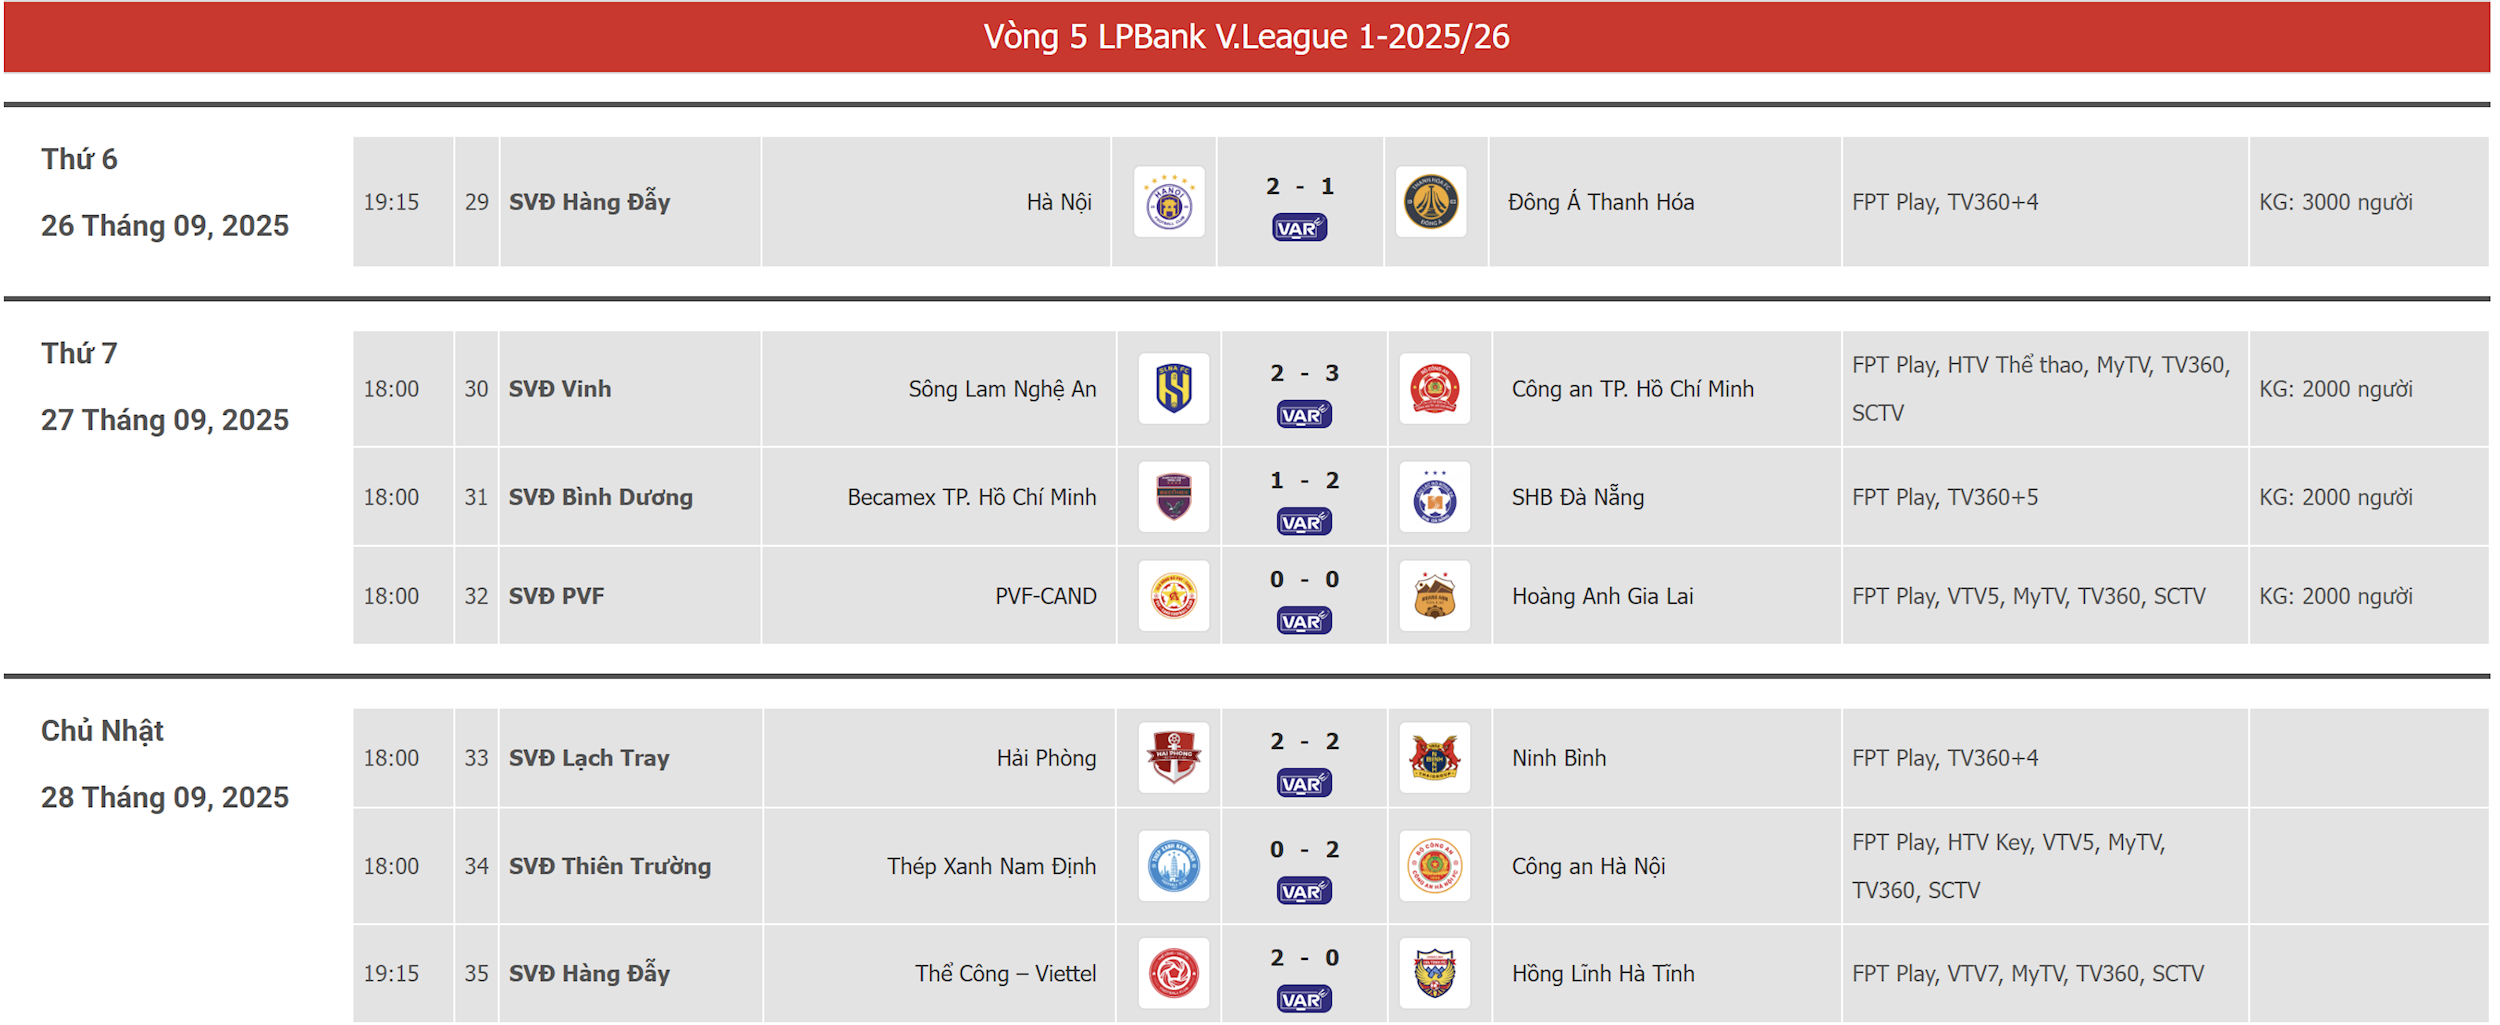The image size is (2500, 1025).
Task: Click the Hải Phòng club logo
Action: point(1174,758)
